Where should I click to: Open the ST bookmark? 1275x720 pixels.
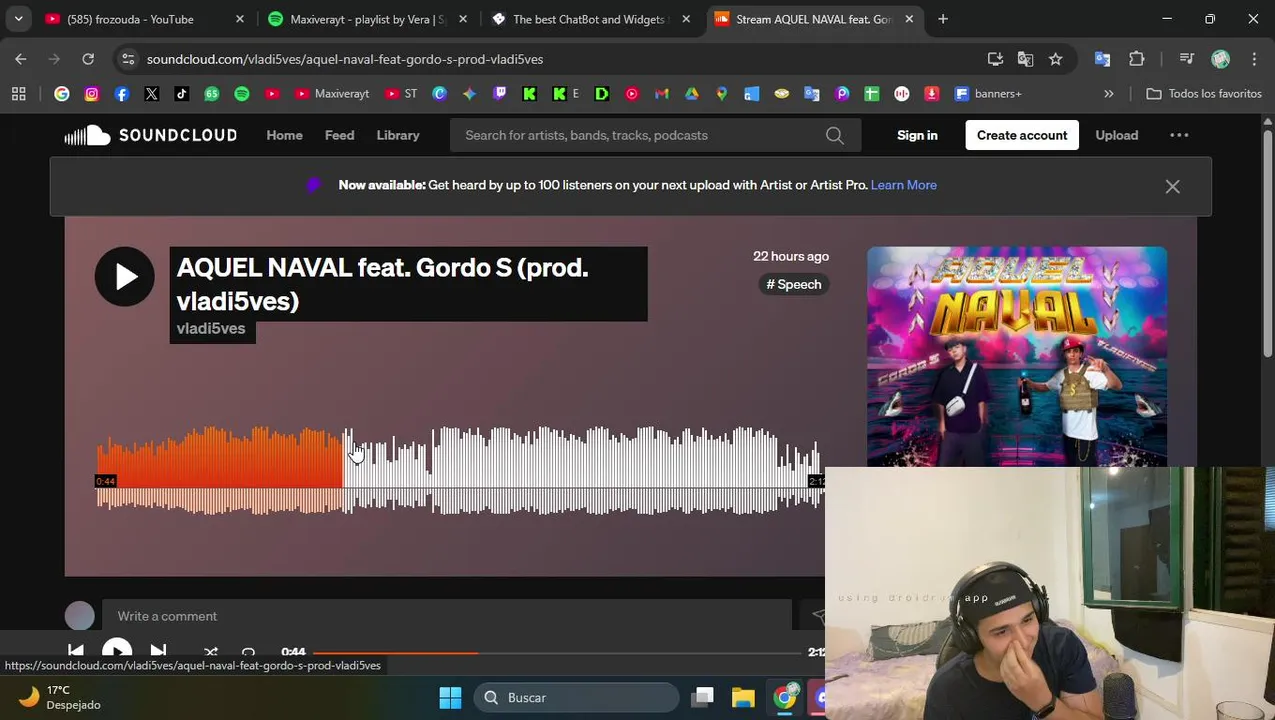click(x=401, y=93)
